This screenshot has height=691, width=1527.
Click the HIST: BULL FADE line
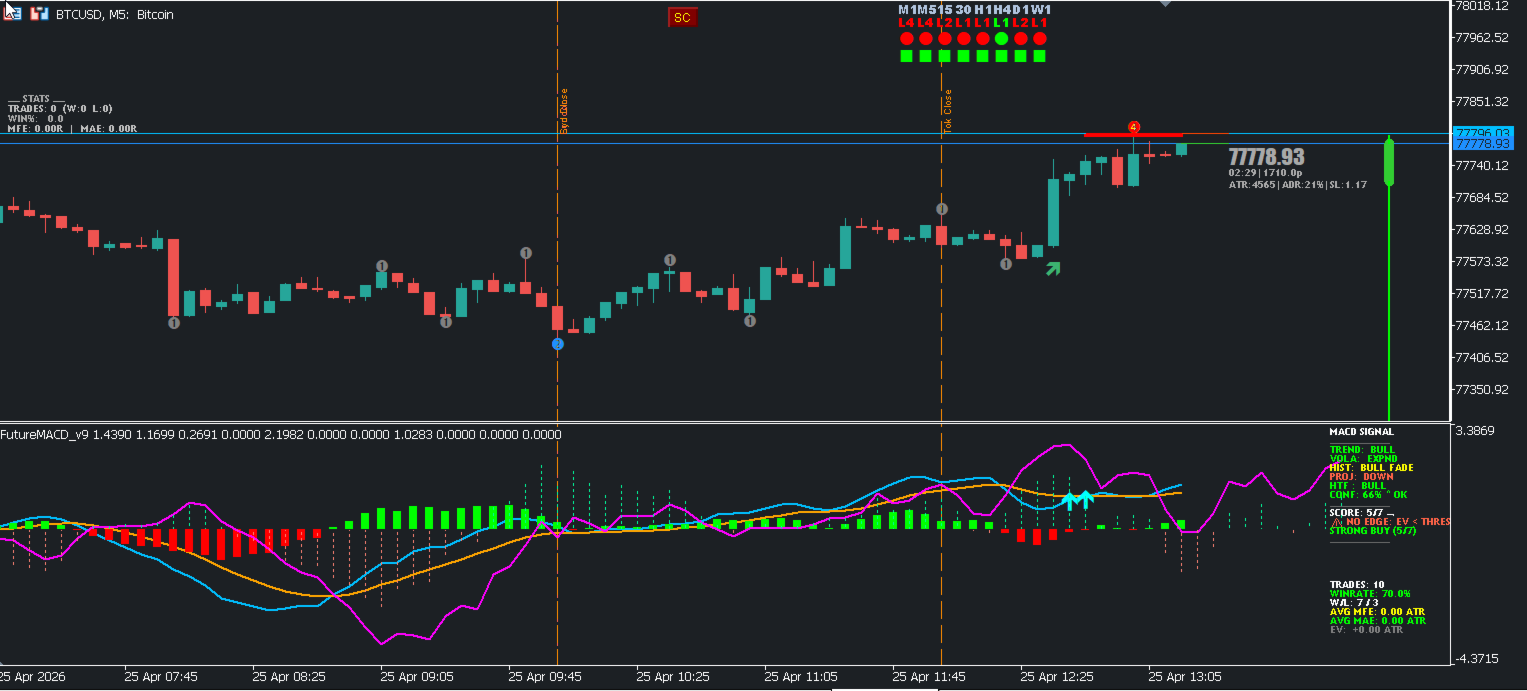click(x=1371, y=467)
